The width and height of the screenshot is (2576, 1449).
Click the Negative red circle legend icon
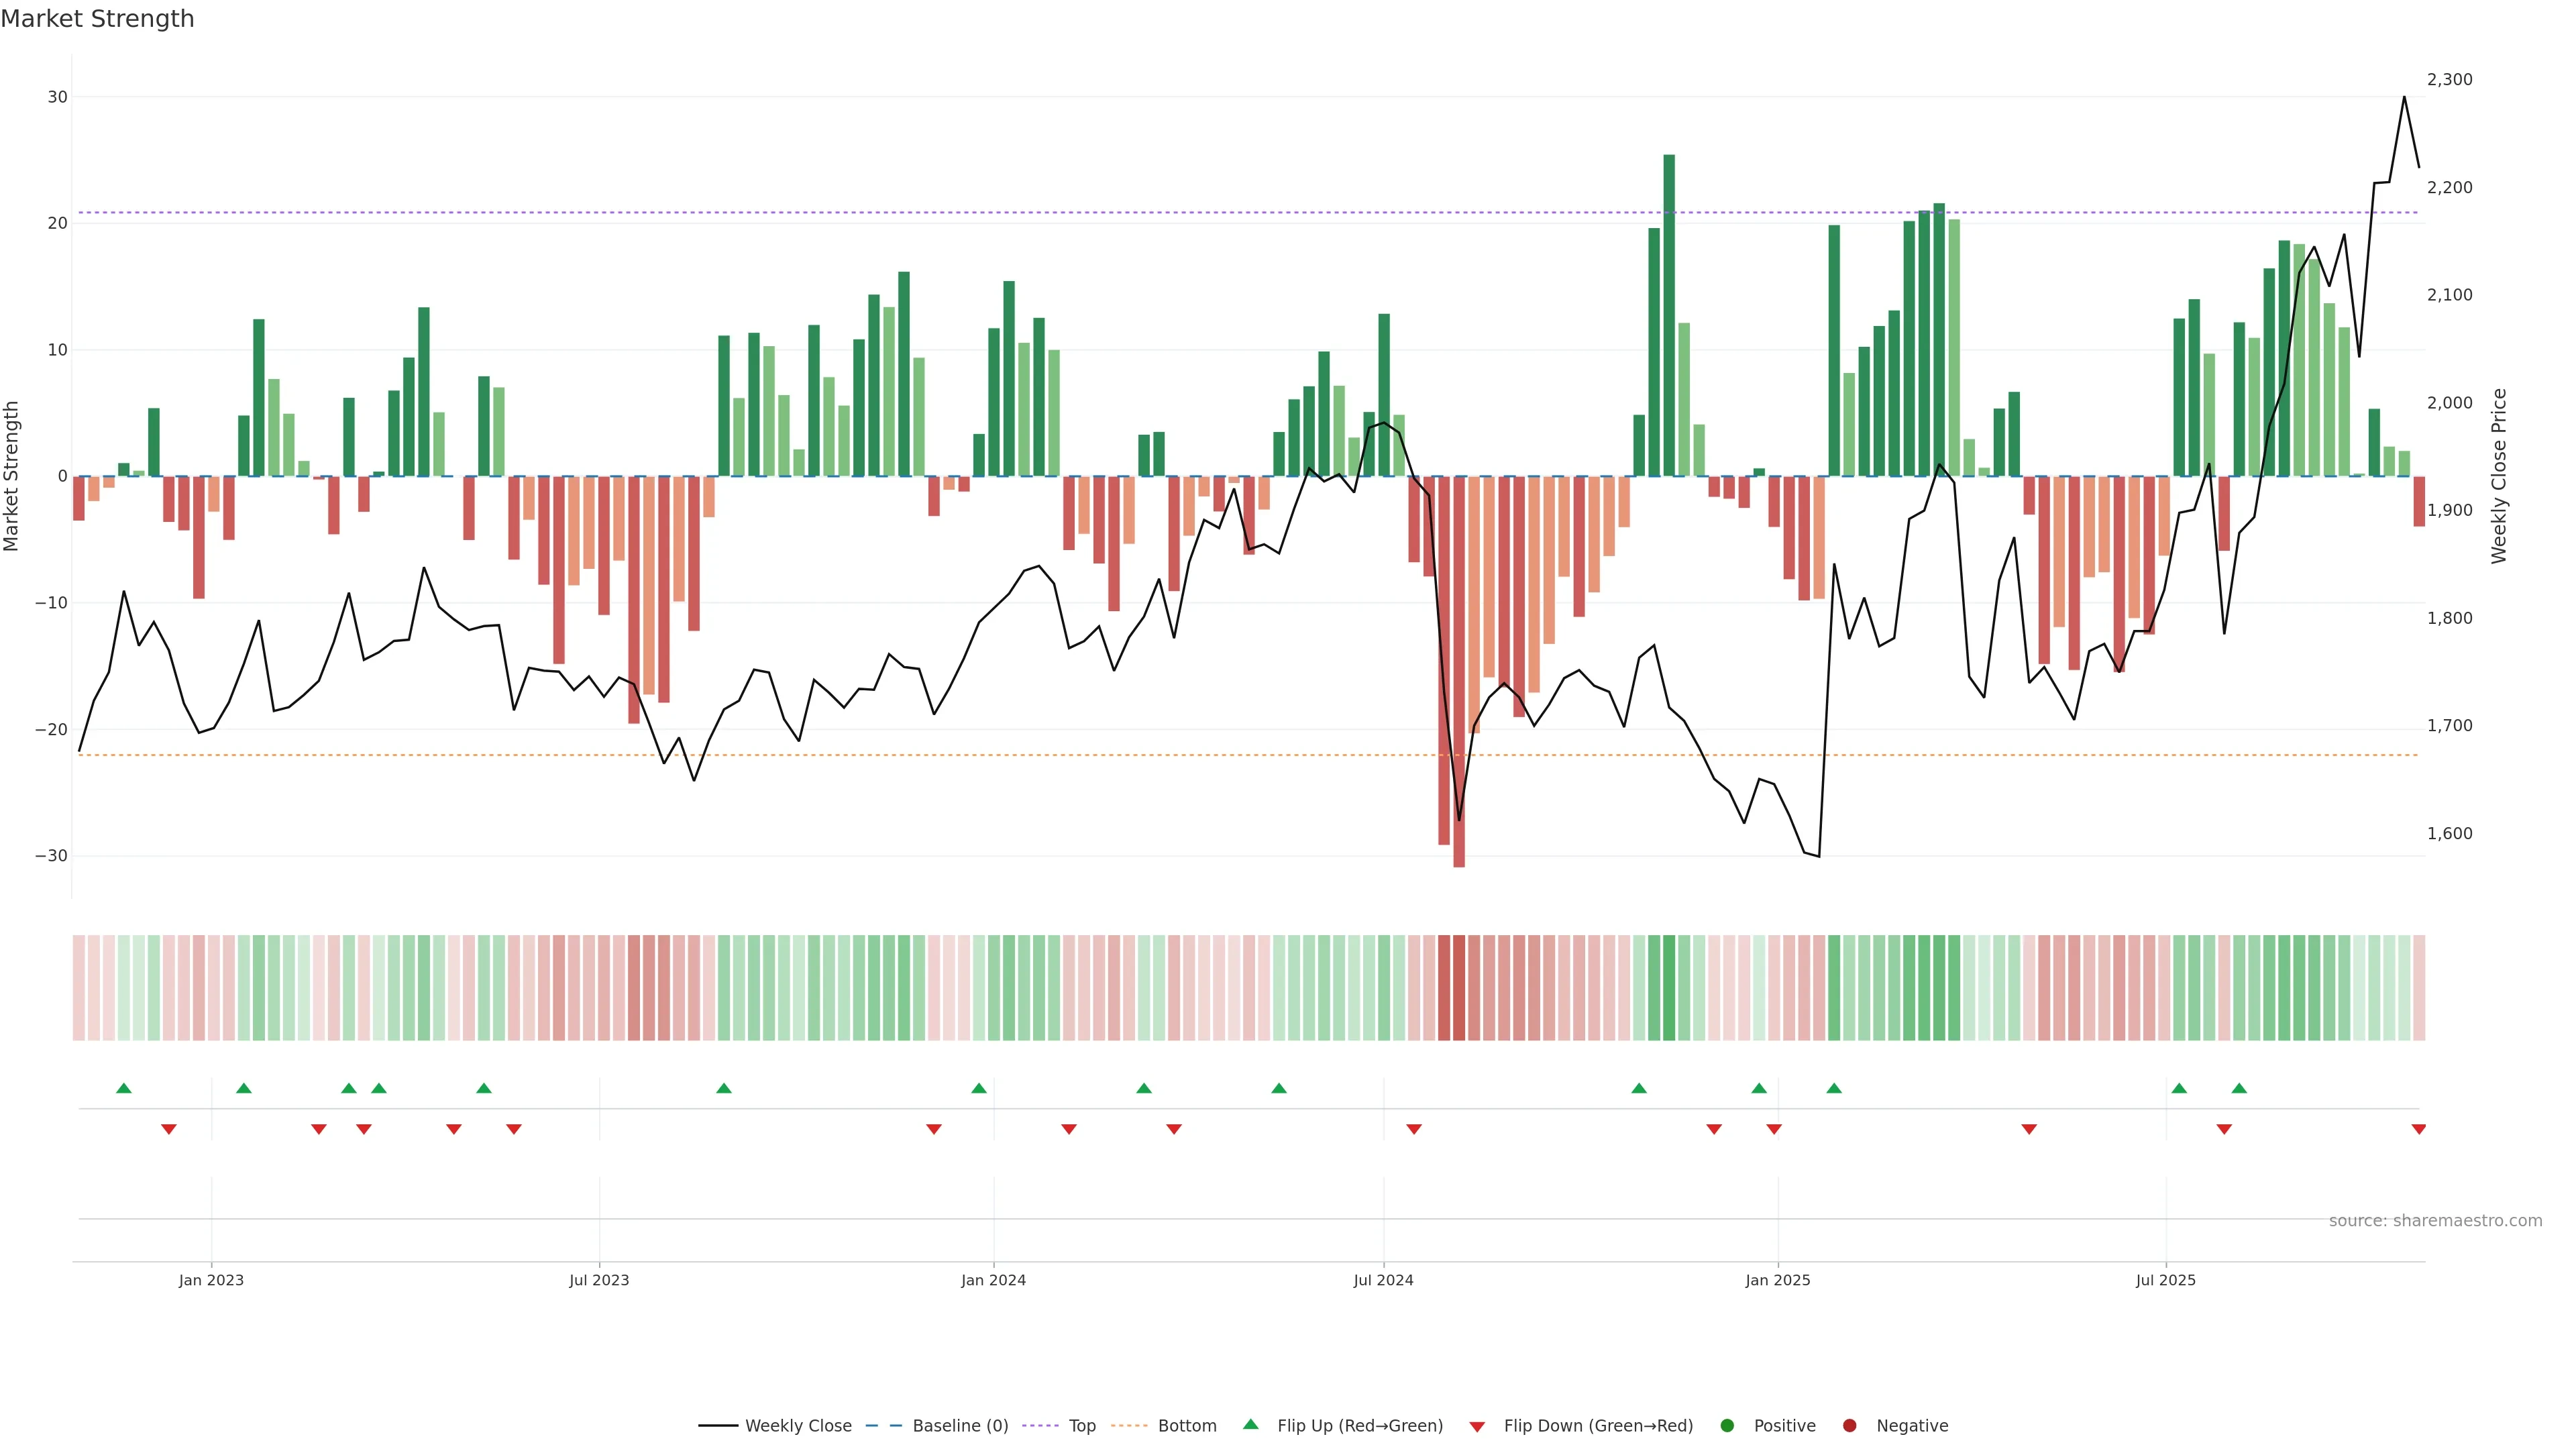(1849, 1426)
